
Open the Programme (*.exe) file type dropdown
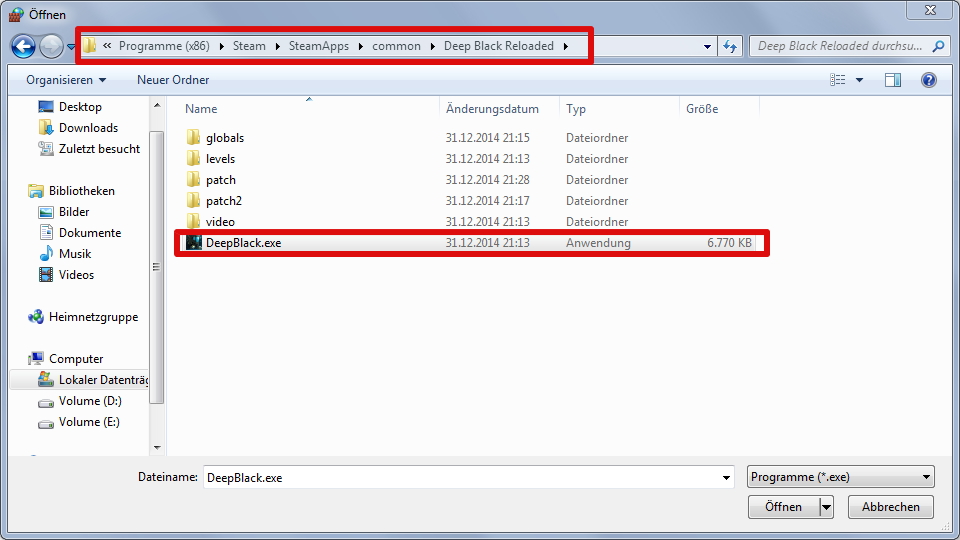(x=841, y=477)
